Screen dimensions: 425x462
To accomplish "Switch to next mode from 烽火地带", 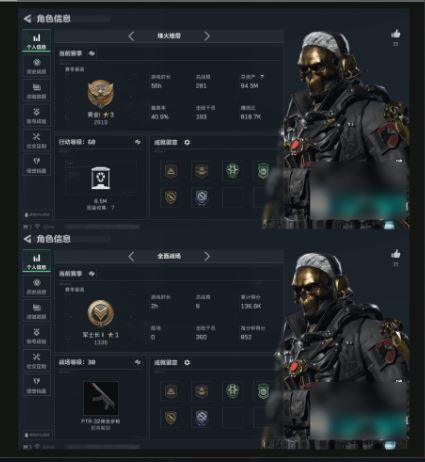I will coord(207,36).
